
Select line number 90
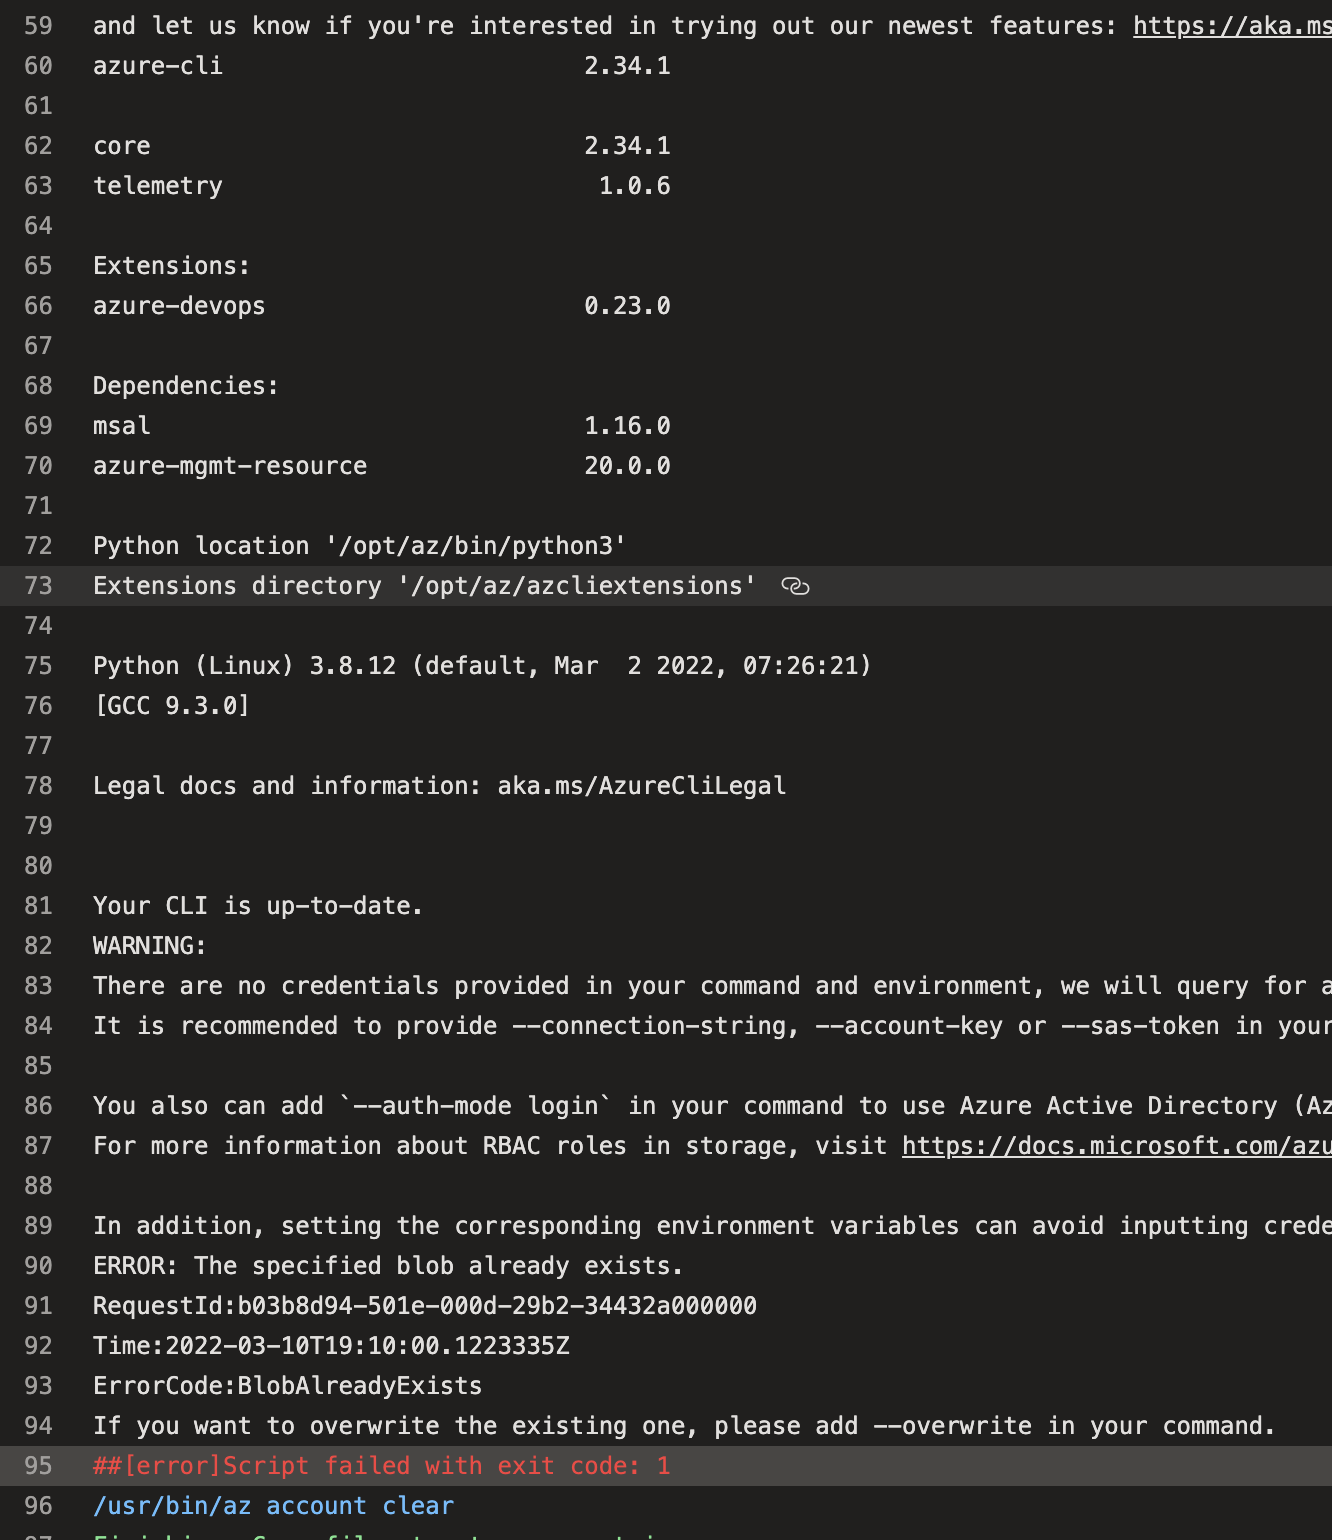38,1266
